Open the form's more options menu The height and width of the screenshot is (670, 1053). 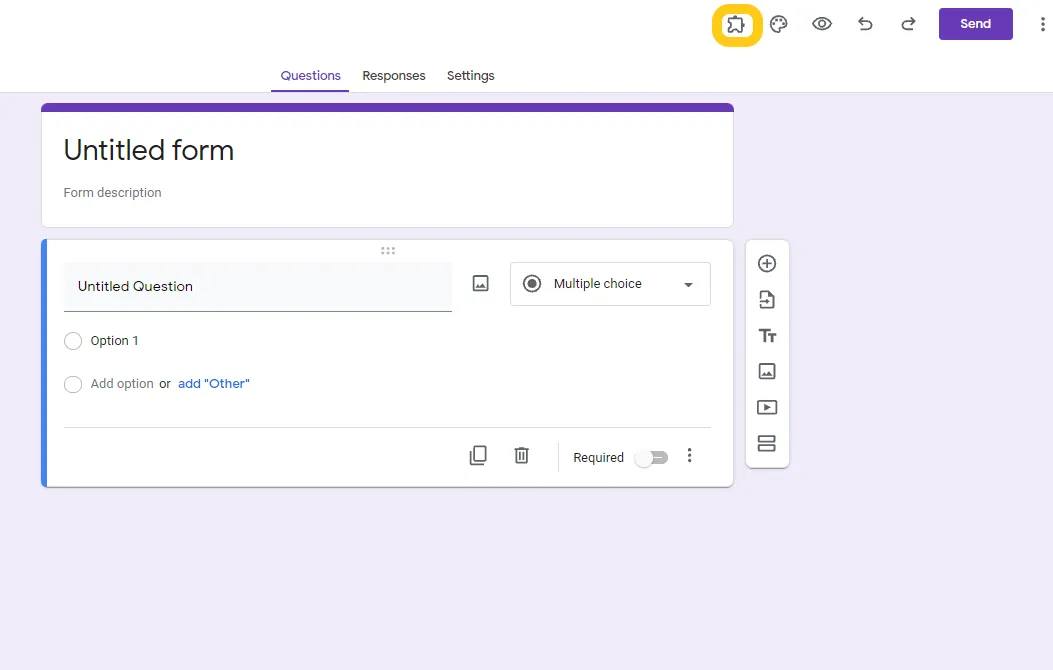1043,25
